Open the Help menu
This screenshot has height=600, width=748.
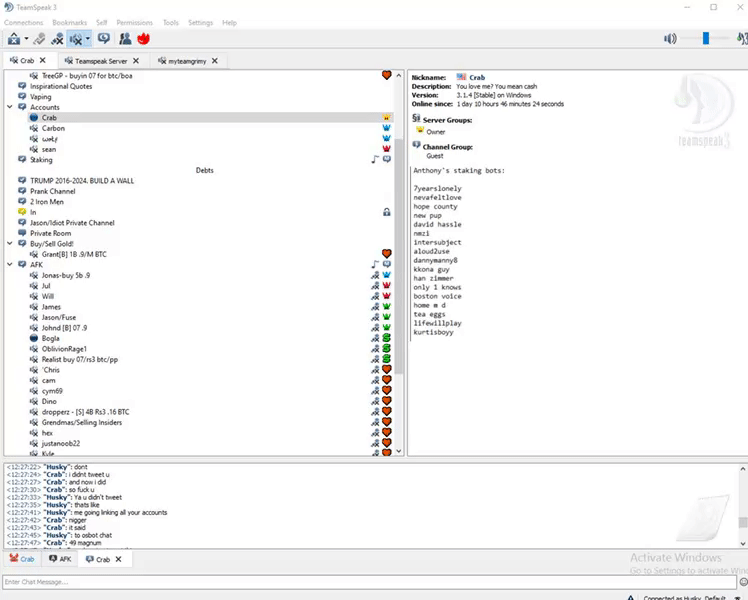click(229, 22)
